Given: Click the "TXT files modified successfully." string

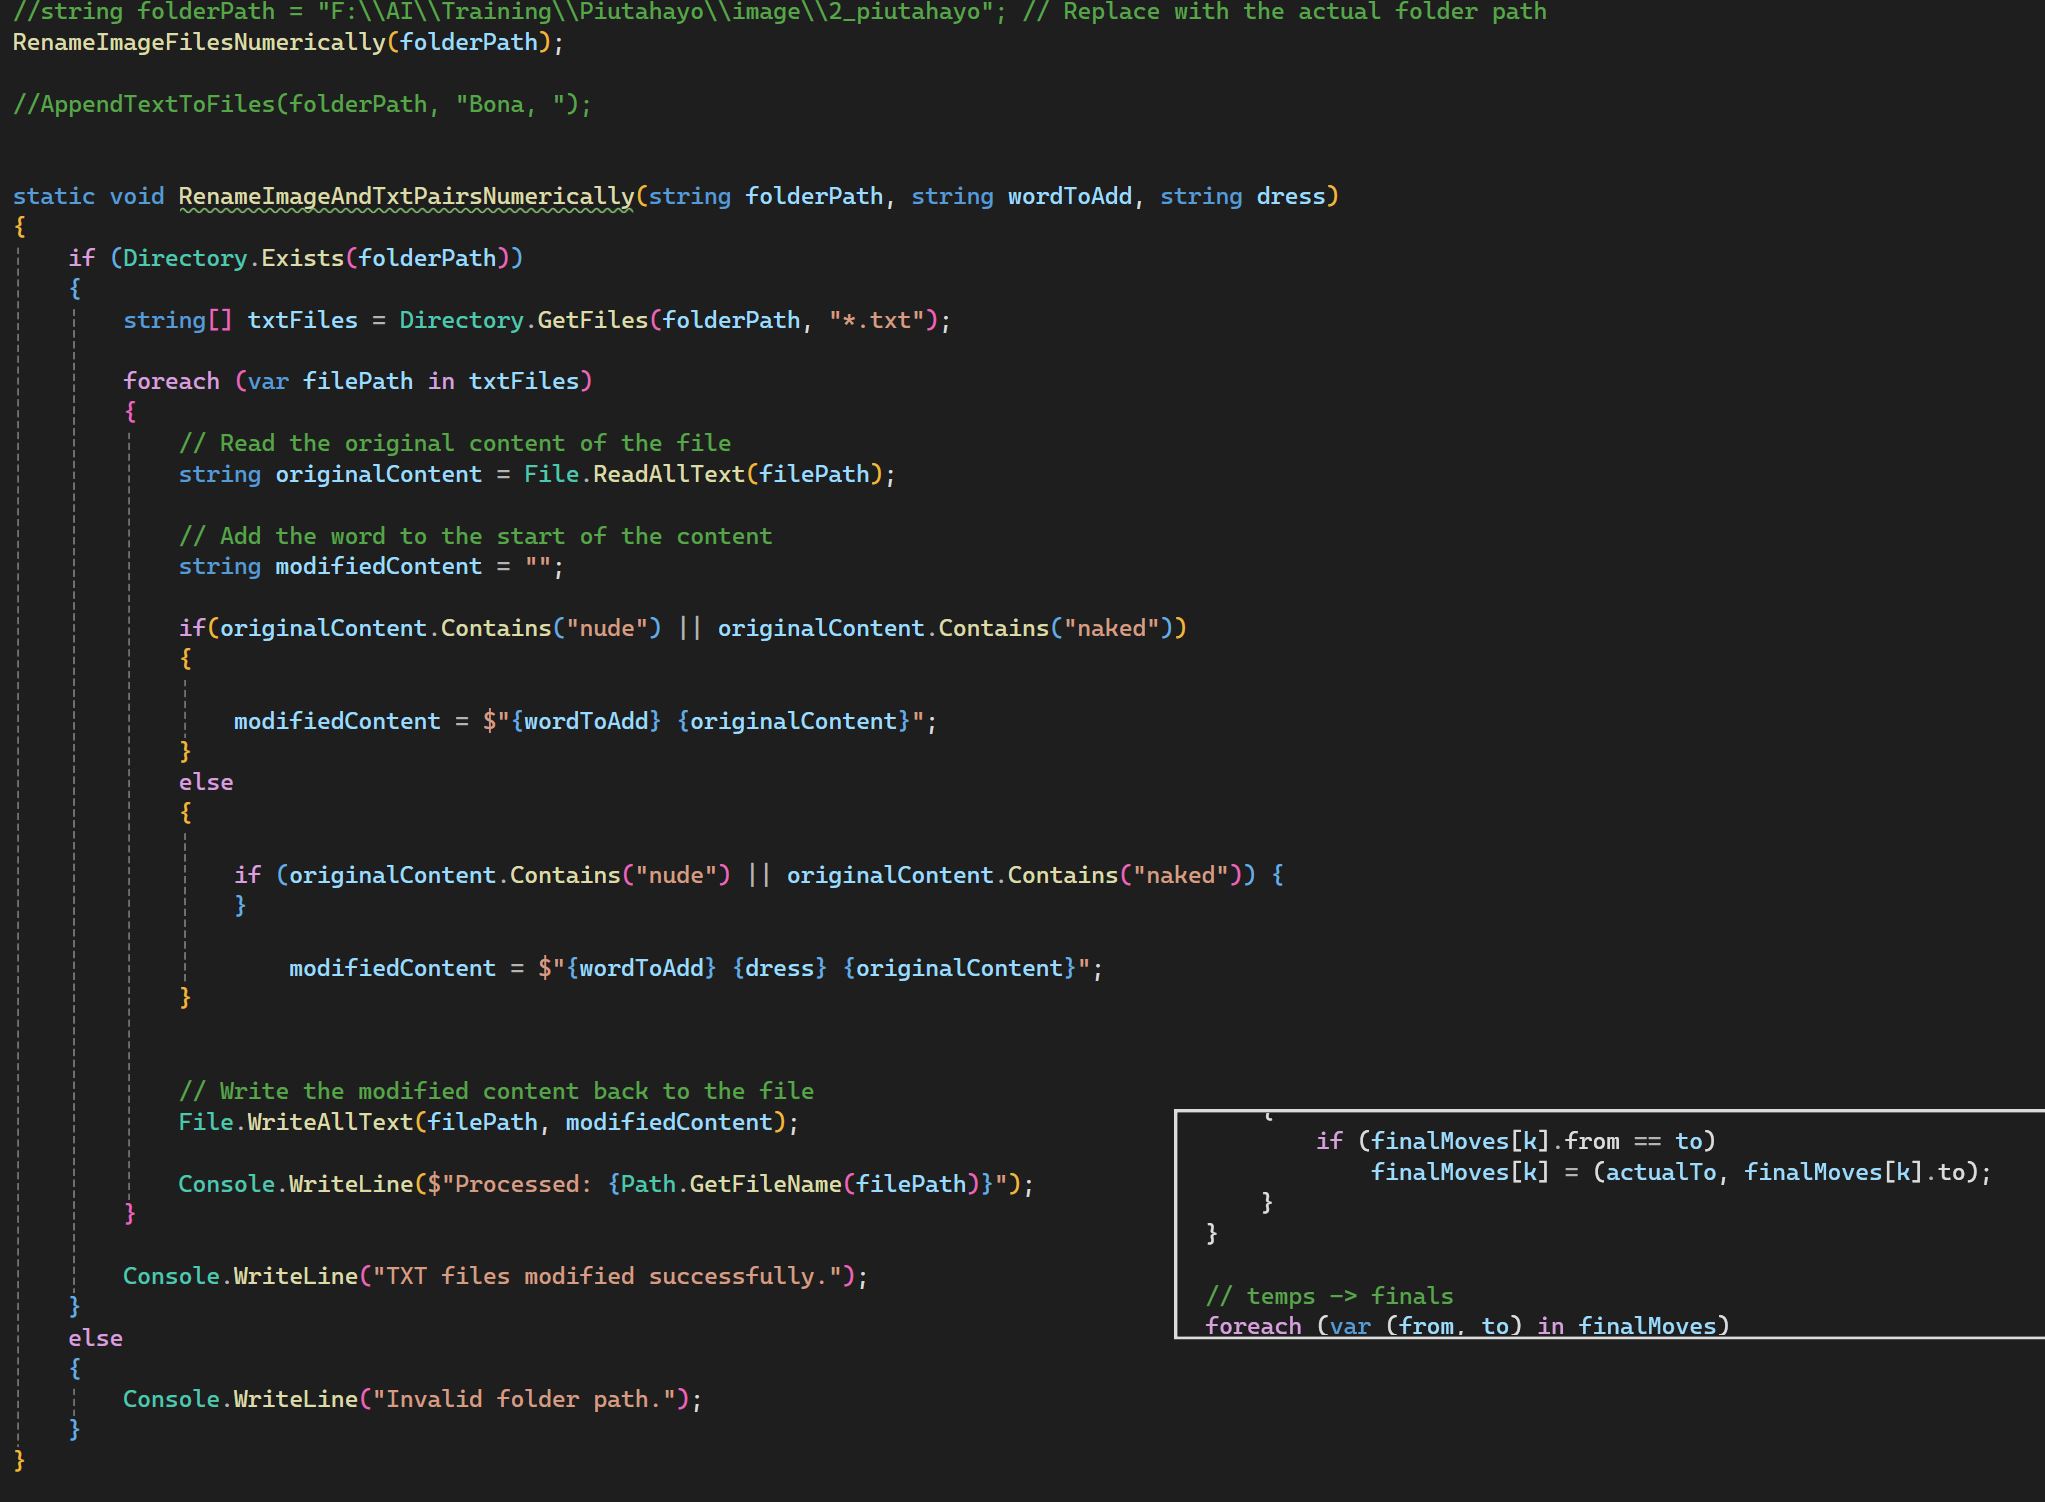Looking at the screenshot, I should point(606,1276).
